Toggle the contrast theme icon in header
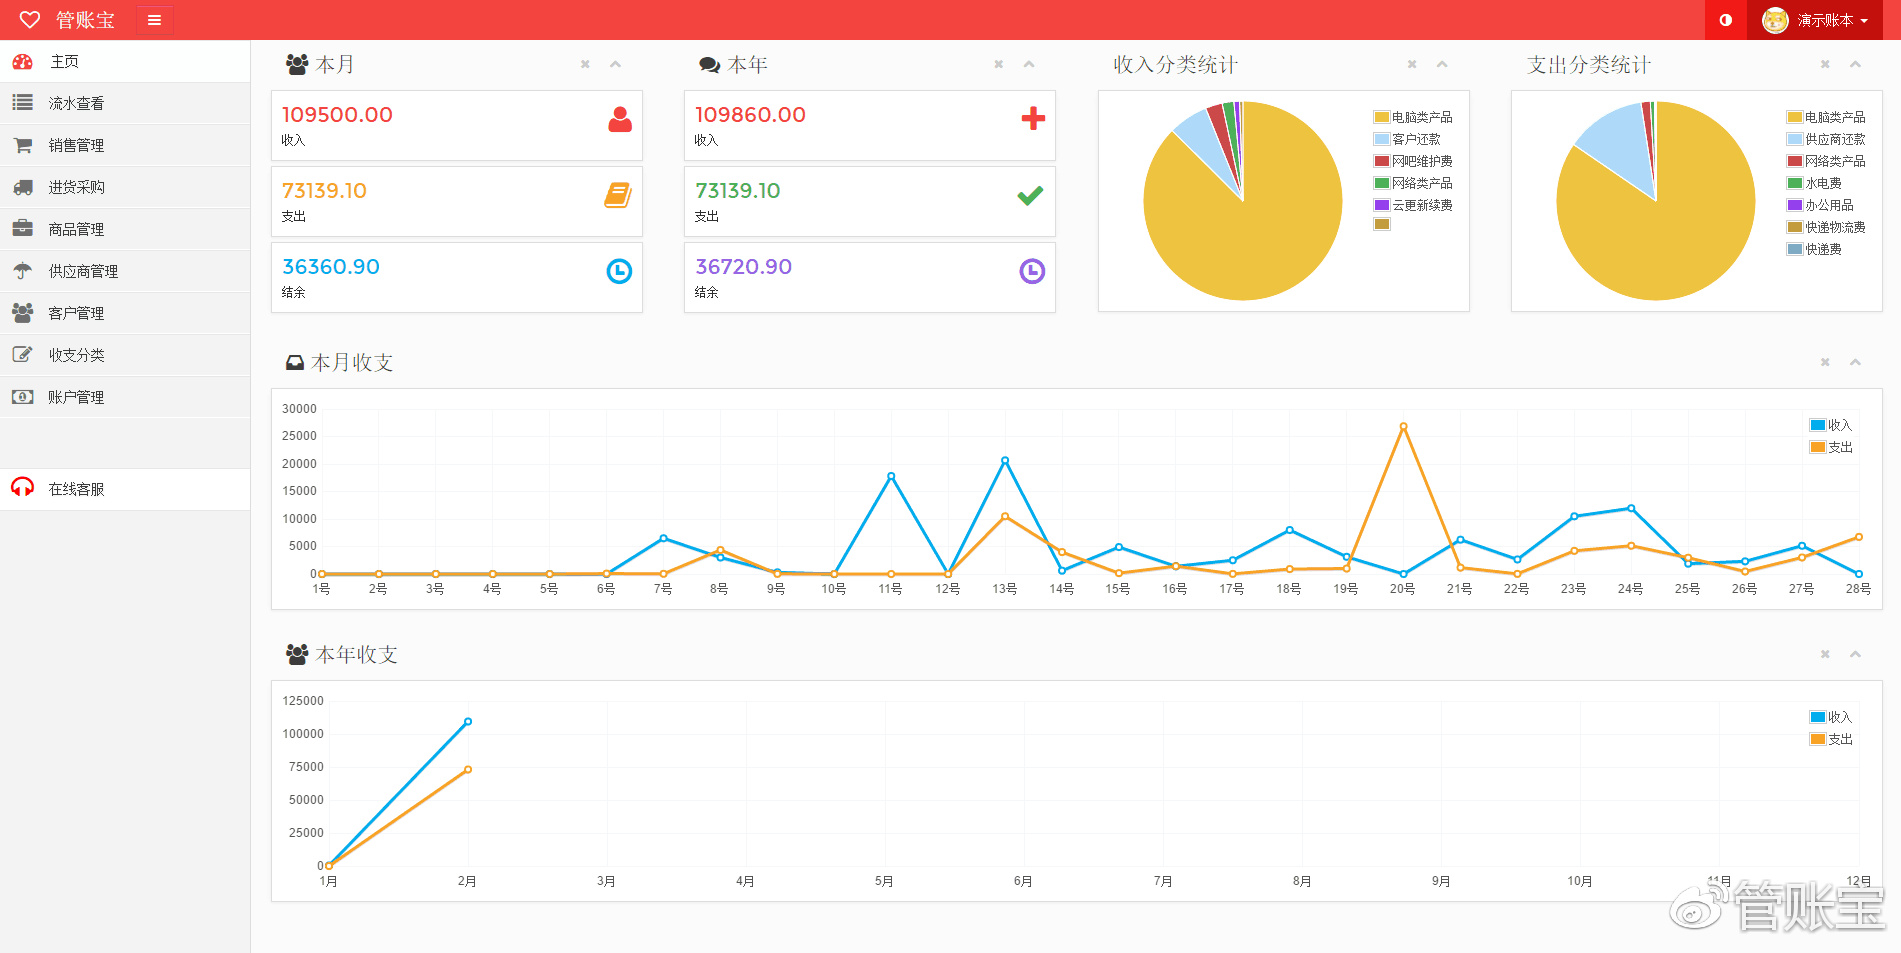Screen dimensions: 1901x953 (x=1726, y=20)
